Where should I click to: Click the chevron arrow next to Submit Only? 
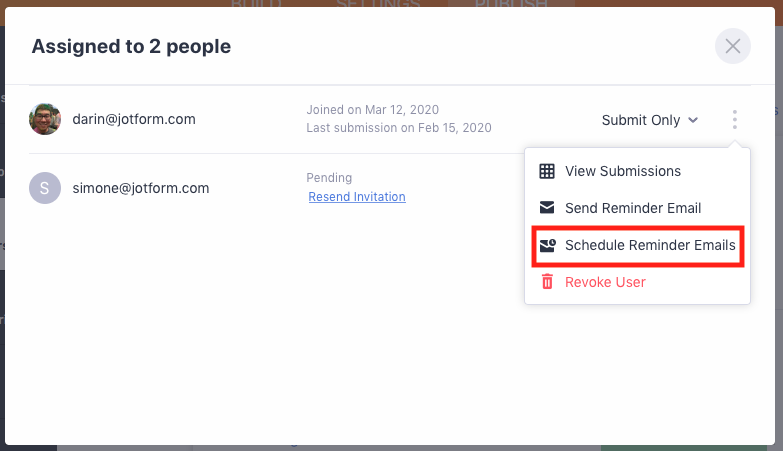692,120
